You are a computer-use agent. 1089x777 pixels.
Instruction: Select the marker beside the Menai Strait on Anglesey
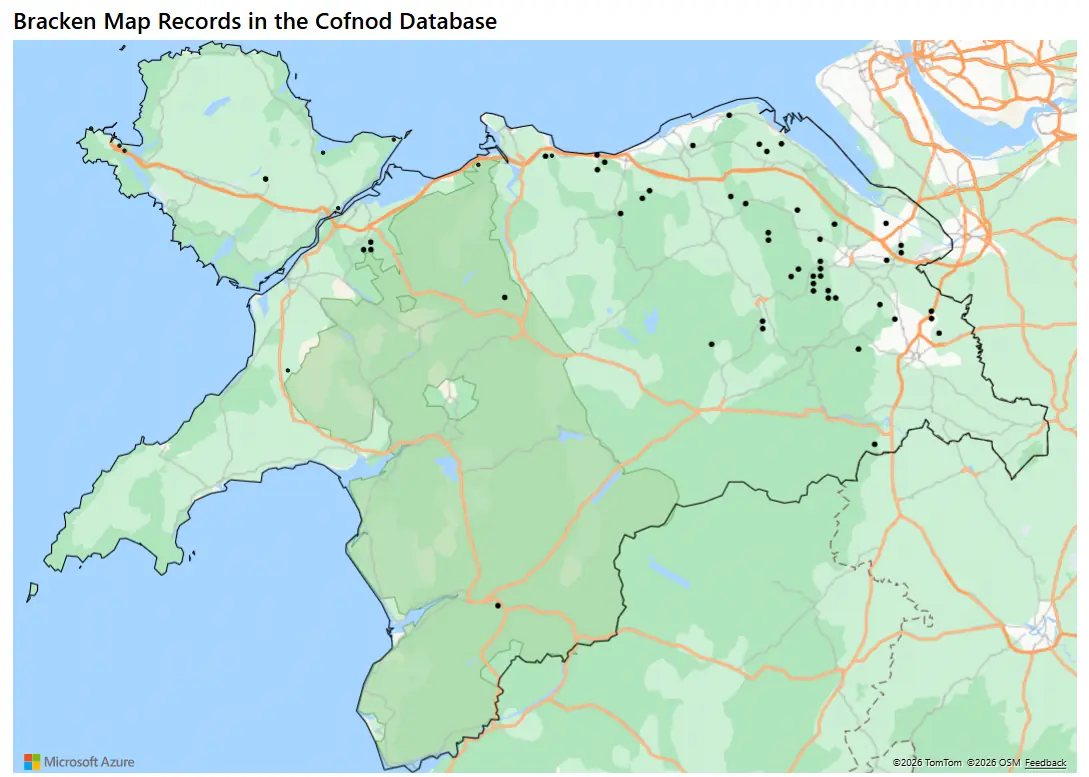pos(338,208)
